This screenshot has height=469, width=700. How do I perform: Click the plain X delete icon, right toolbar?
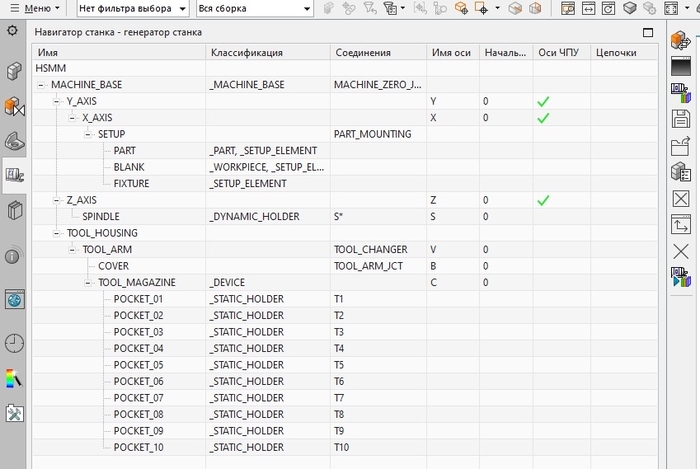[x=681, y=251]
